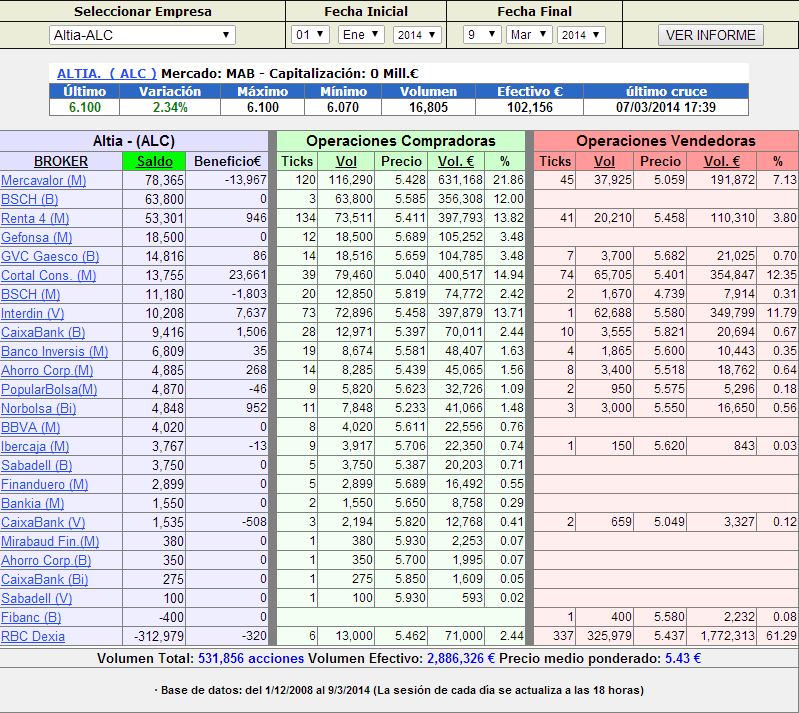Open the BSCH (M) broker link
This screenshot has height=713, width=799.
point(31,294)
